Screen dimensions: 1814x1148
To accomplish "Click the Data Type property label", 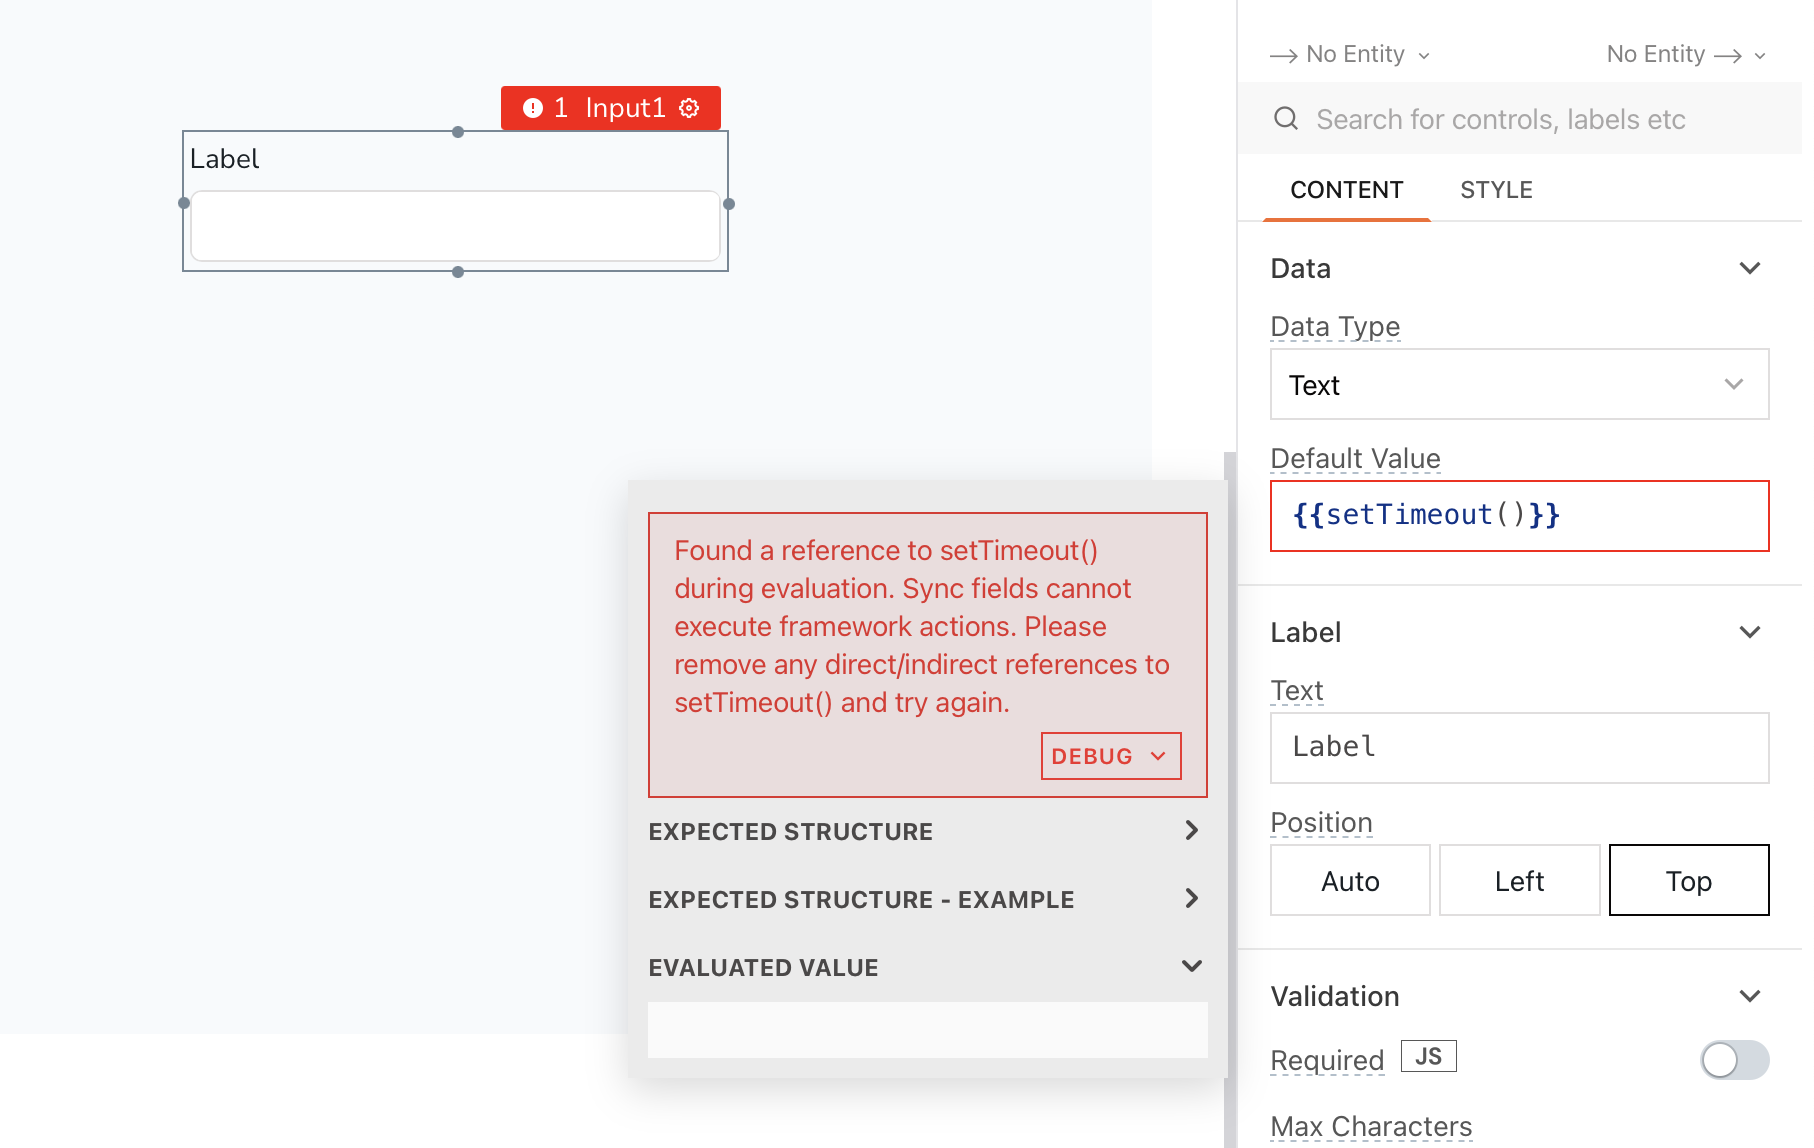I will coord(1335,327).
